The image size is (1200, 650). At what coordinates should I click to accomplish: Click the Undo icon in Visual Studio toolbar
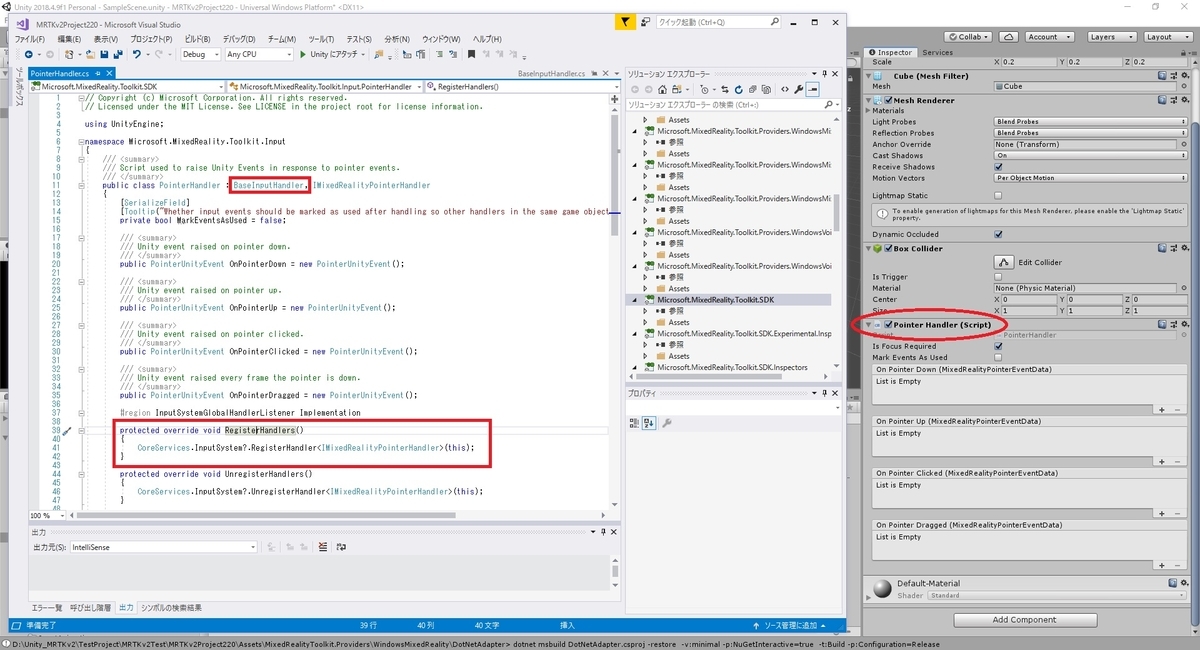(x=137, y=54)
